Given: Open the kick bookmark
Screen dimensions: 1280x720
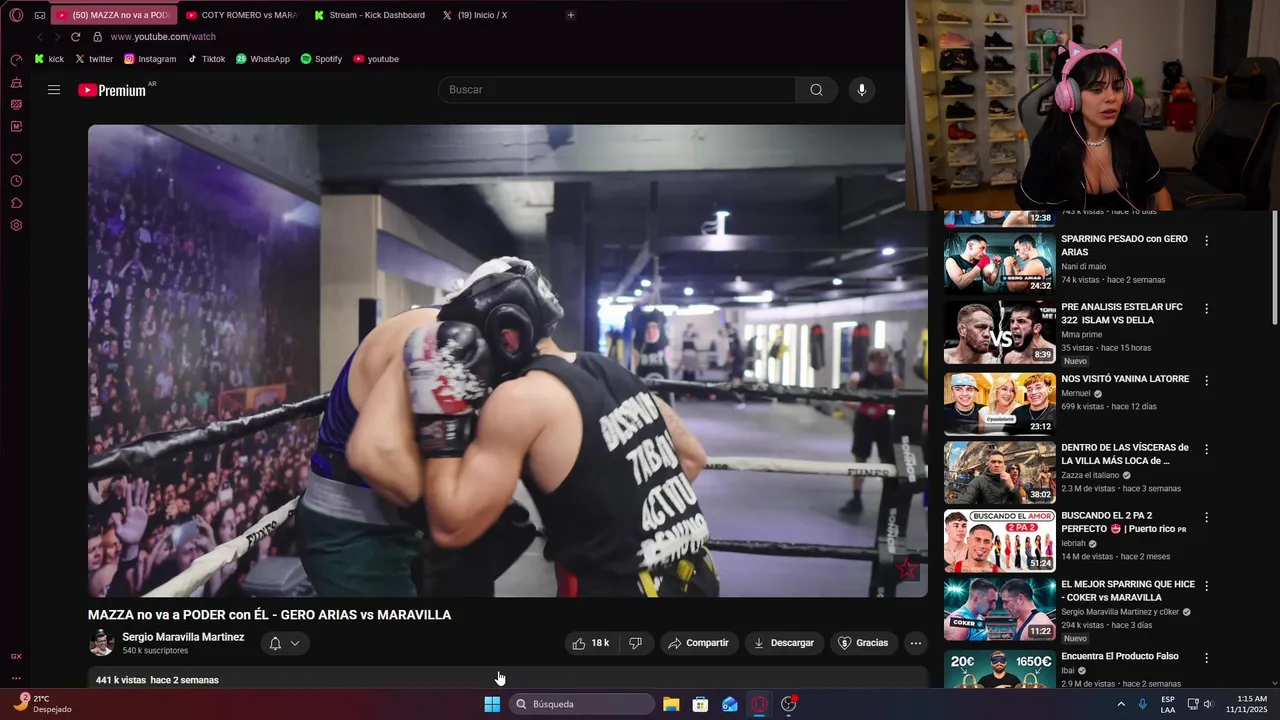Looking at the screenshot, I should pyautogui.click(x=49, y=59).
